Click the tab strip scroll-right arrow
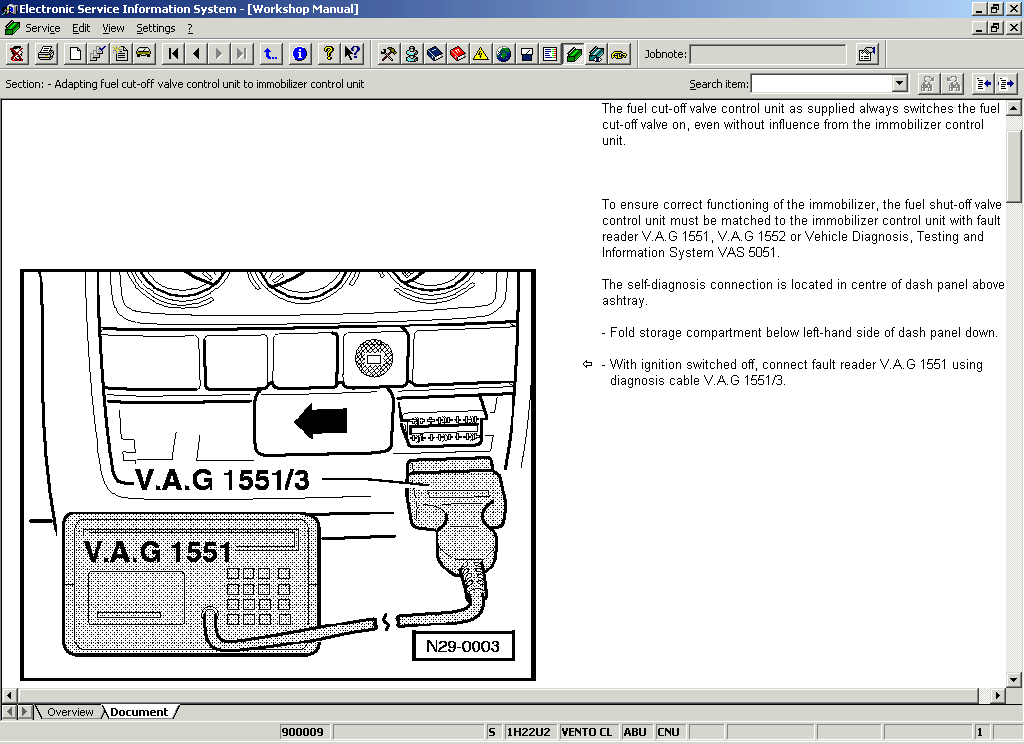Image resolution: width=1024 pixels, height=744 pixels. pyautogui.click(x=24, y=711)
